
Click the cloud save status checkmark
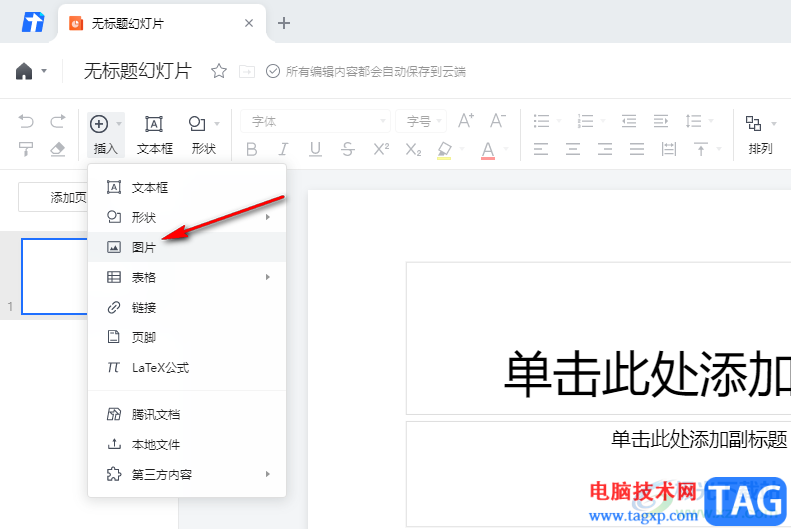[272, 71]
